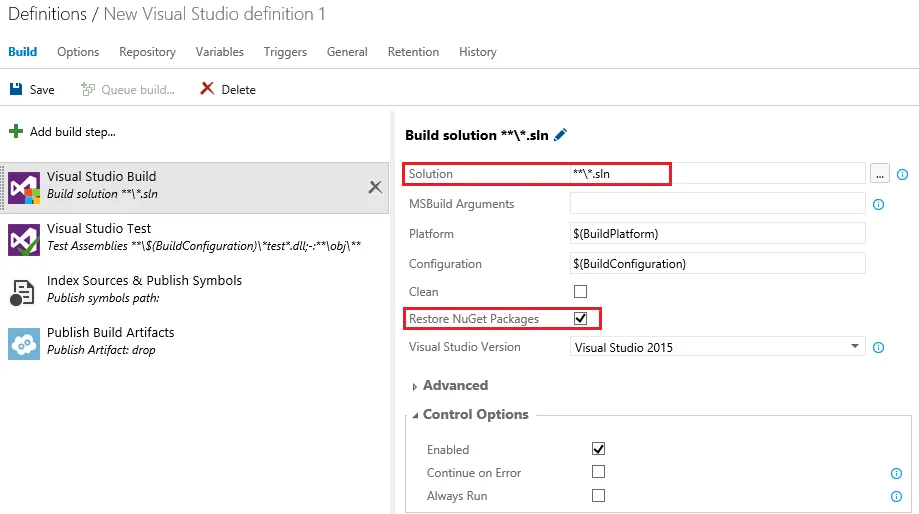Select the Visual Studio Test step icon
Image resolution: width=919 pixels, height=514 pixels.
coord(24,238)
